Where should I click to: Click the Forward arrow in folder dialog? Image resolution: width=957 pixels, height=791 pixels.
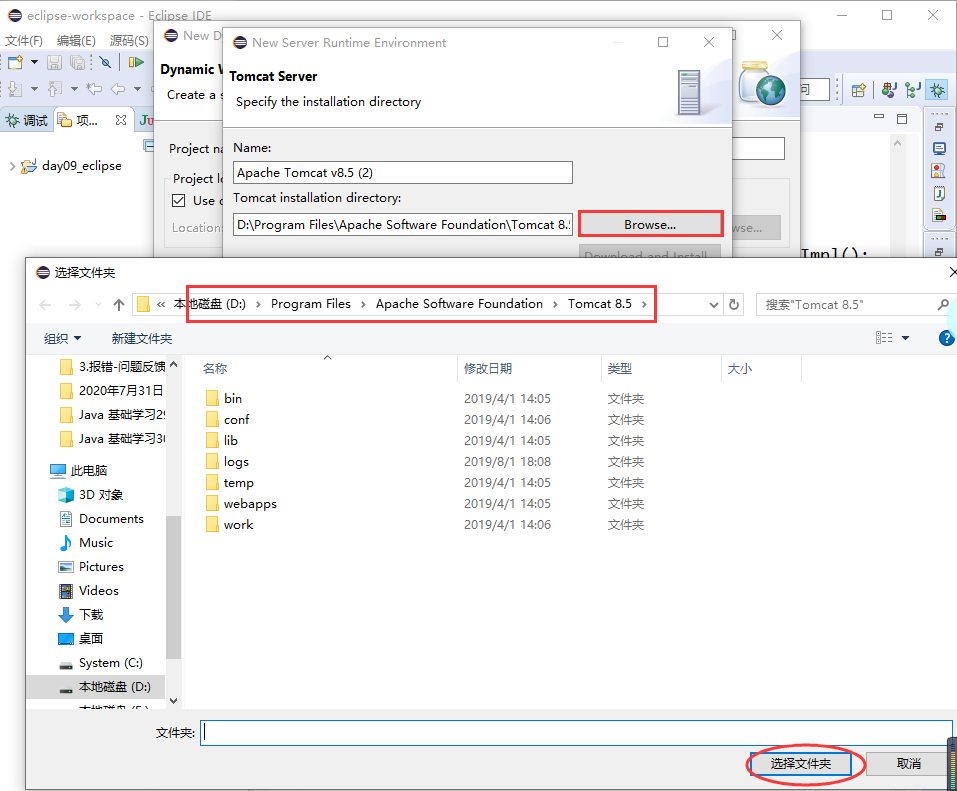coord(74,305)
